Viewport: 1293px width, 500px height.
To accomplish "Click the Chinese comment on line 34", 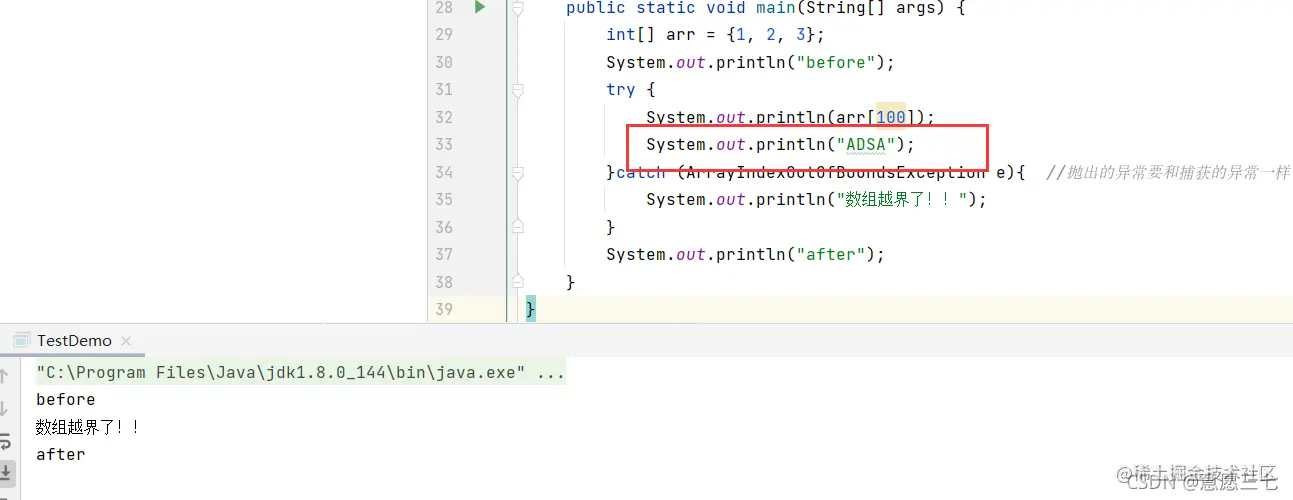I will pyautogui.click(x=1169, y=172).
